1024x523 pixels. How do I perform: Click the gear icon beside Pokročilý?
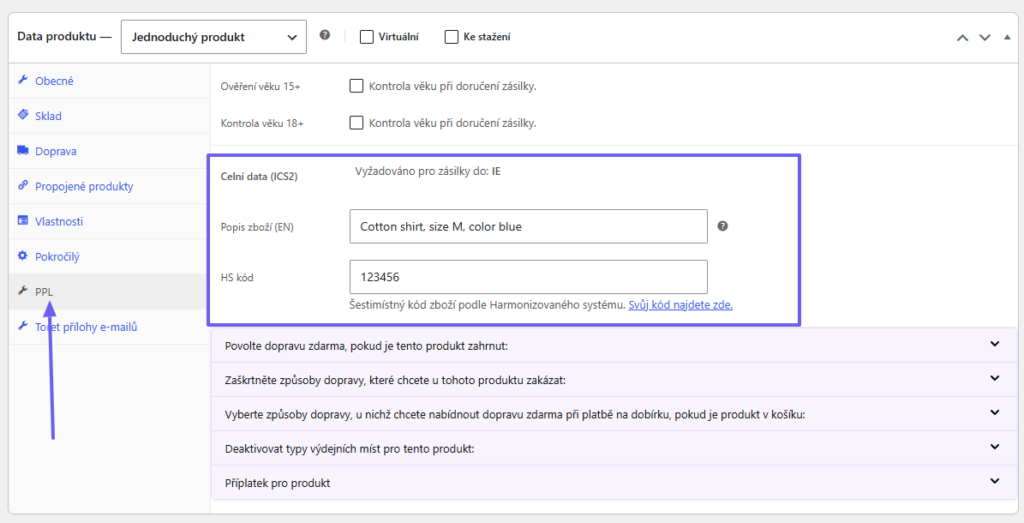(x=23, y=256)
